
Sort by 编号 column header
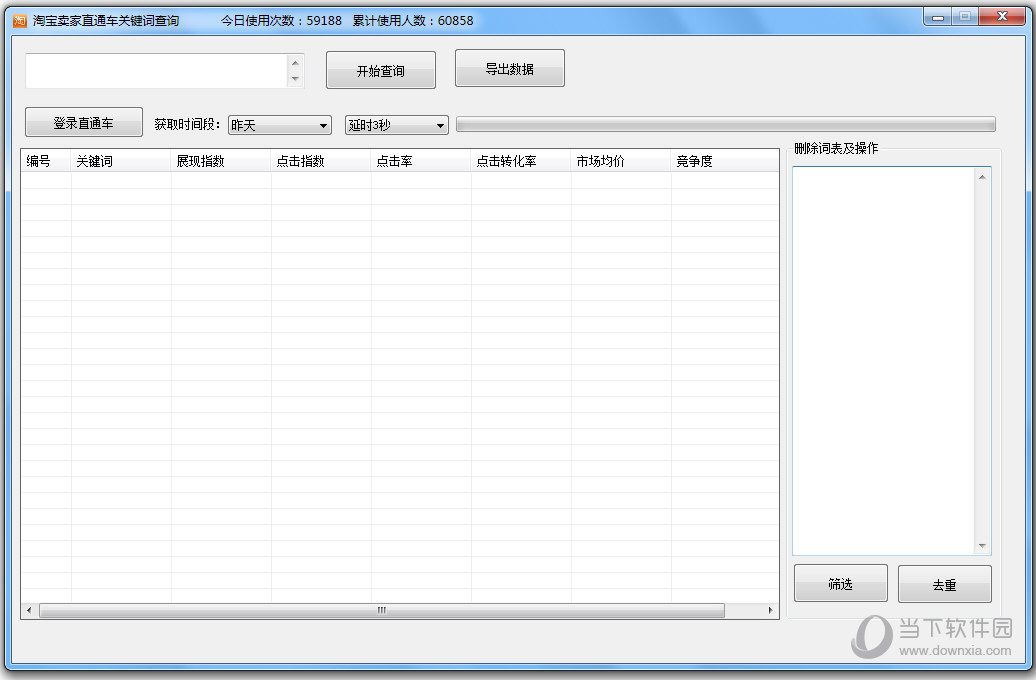pos(46,161)
